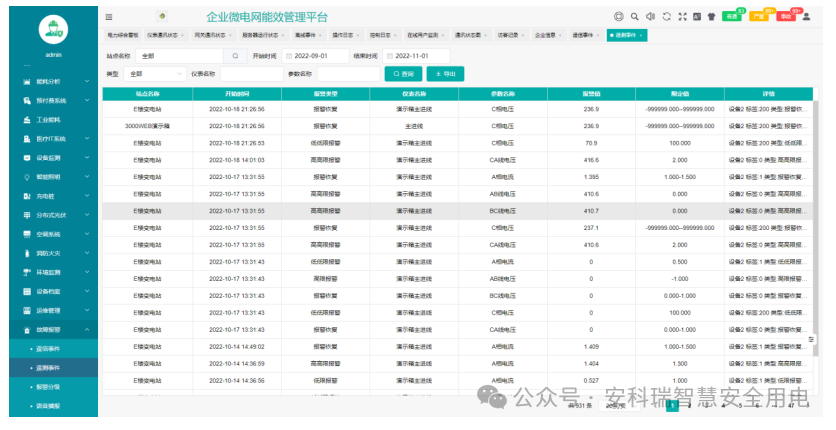Click the 查询 query button

click(x=404, y=74)
